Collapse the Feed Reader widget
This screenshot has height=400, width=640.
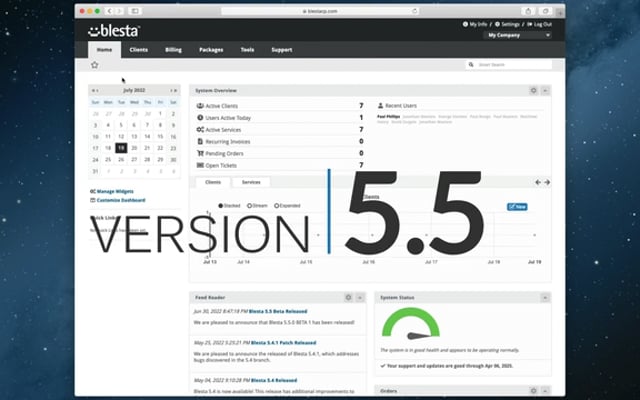pyautogui.click(x=360, y=298)
